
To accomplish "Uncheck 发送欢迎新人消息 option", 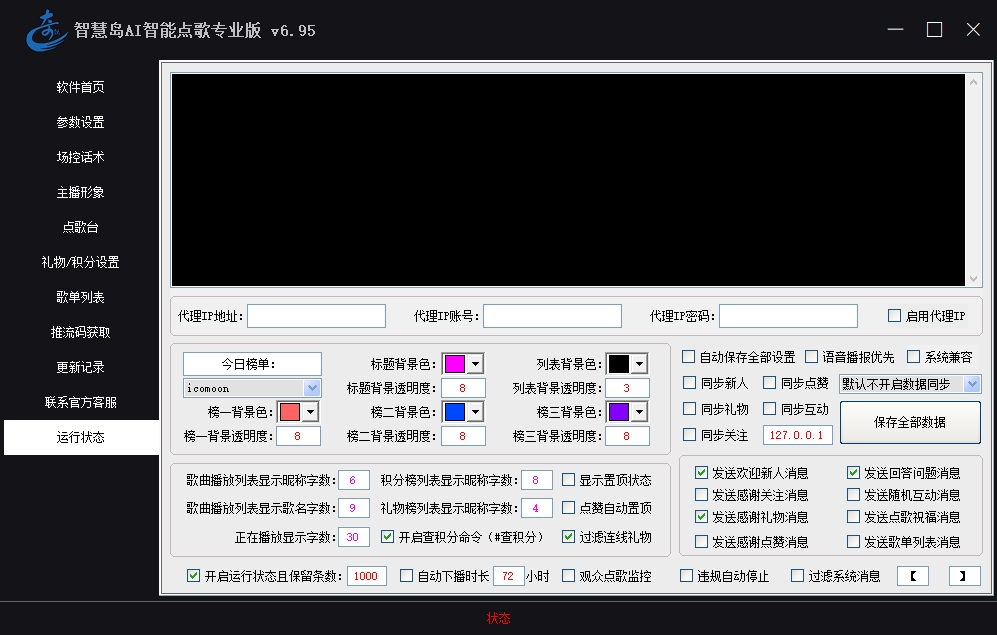I will tap(701, 473).
